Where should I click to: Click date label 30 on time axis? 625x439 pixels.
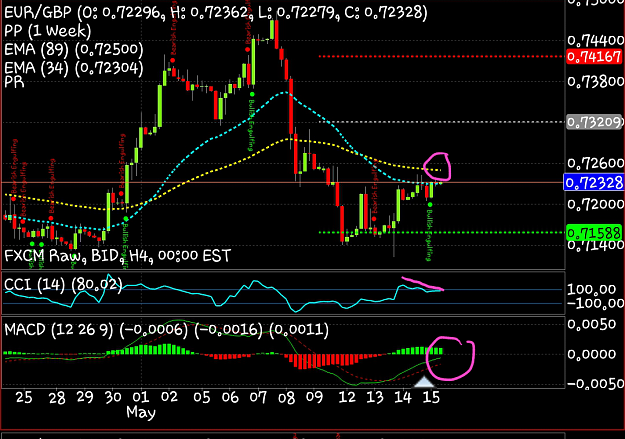(113, 398)
